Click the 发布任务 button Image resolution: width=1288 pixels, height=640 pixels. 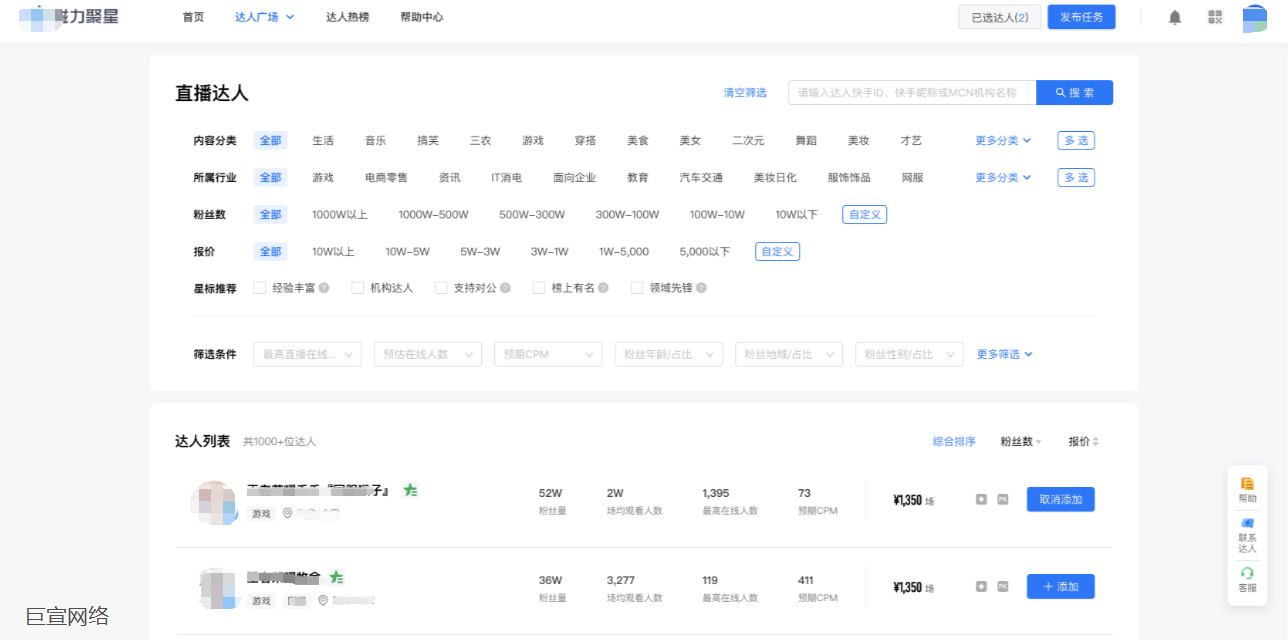point(1081,17)
